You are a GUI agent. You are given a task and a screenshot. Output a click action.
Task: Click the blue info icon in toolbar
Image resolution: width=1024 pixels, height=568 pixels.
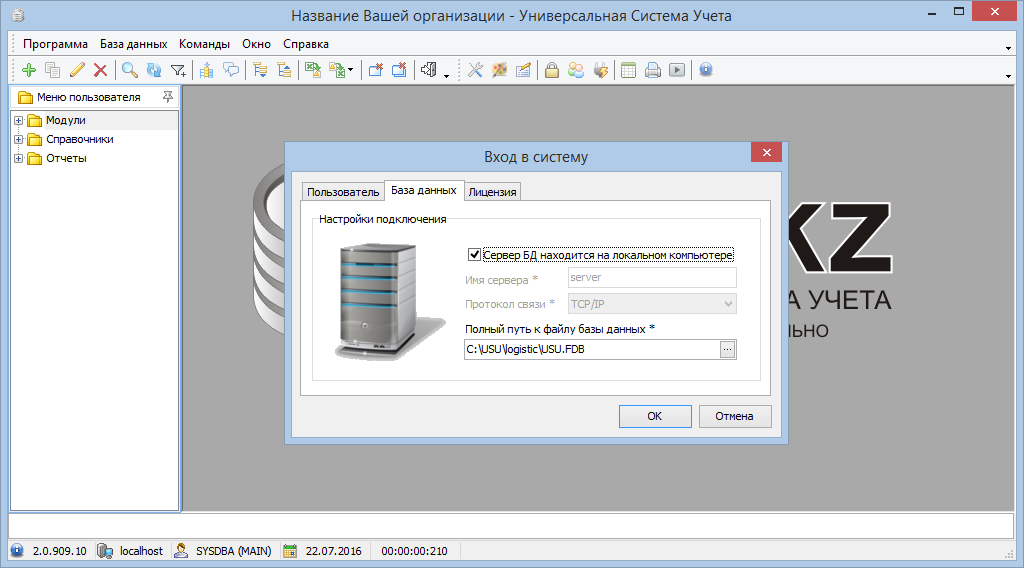pyautogui.click(x=706, y=70)
